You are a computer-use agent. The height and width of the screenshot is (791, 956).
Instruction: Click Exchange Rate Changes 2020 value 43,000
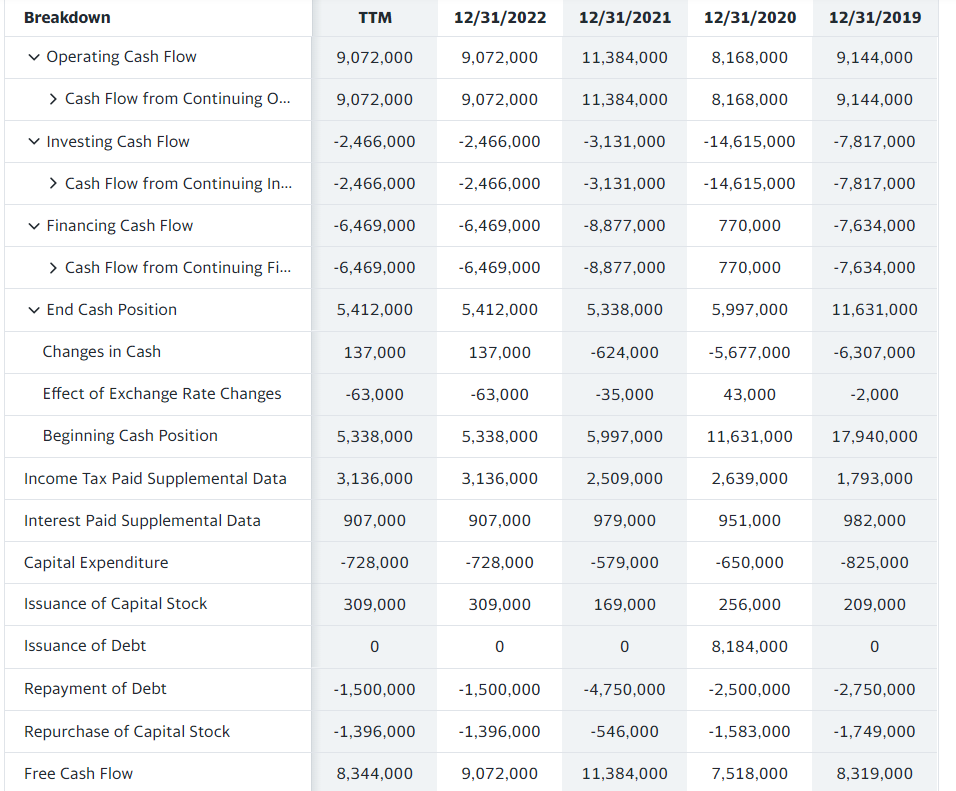coord(750,395)
